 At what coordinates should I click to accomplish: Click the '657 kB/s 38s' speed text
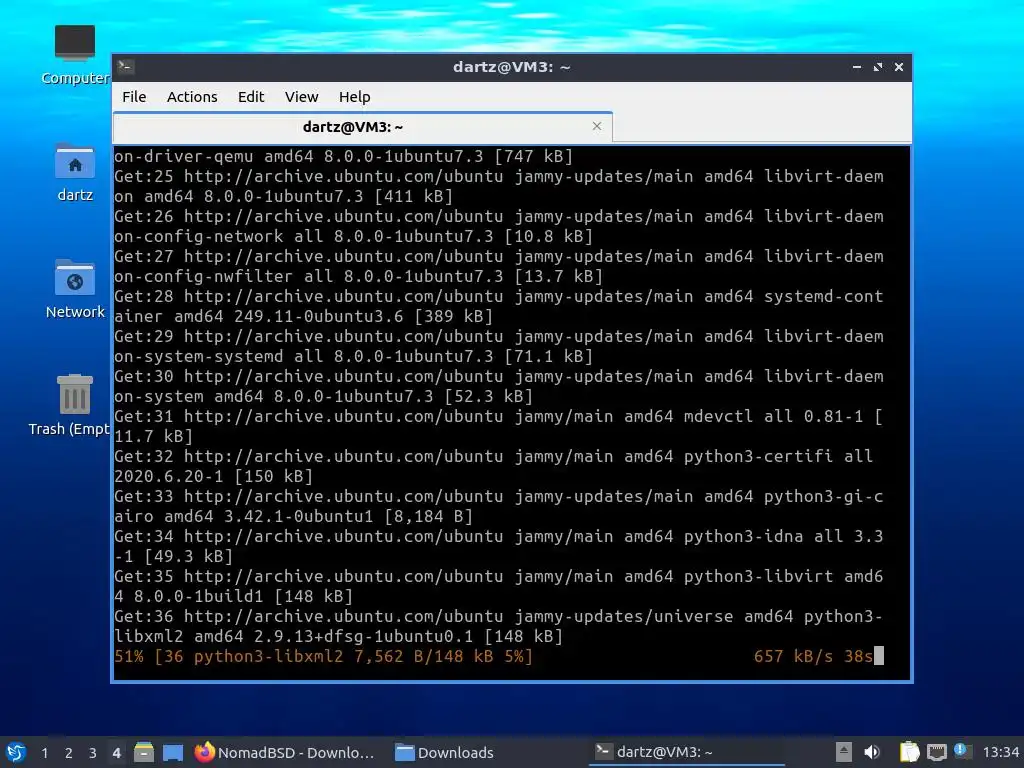pos(813,656)
